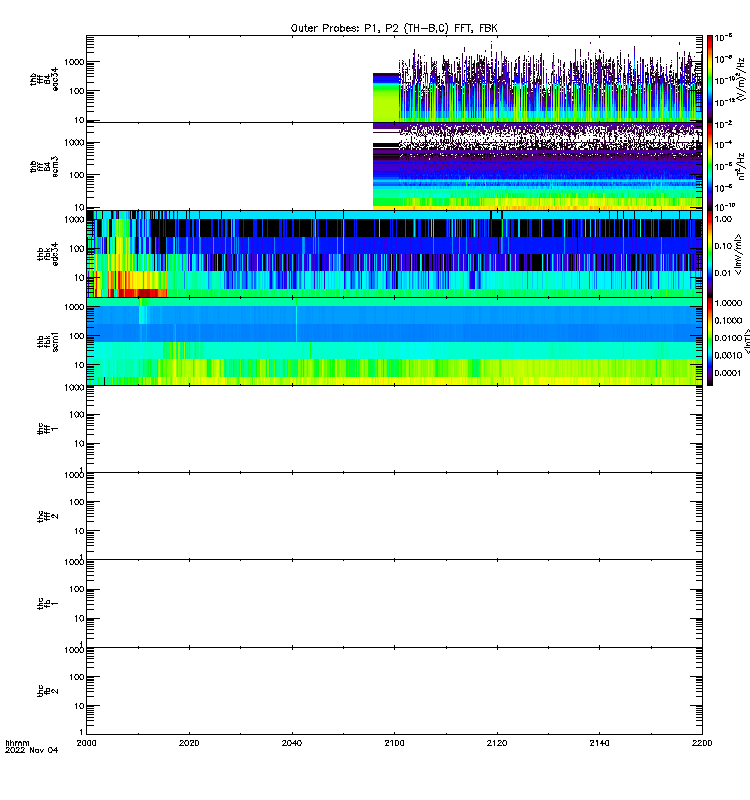Image resolution: width=750 pixels, height=800 pixels.
Task: Click the empty thc fb 2 plot panel
Action: click(x=394, y=691)
